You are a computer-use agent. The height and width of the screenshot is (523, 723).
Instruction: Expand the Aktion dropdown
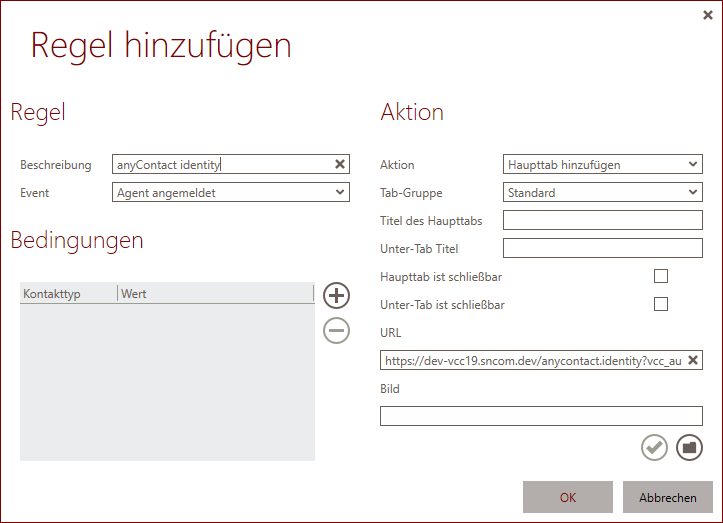(x=602, y=164)
